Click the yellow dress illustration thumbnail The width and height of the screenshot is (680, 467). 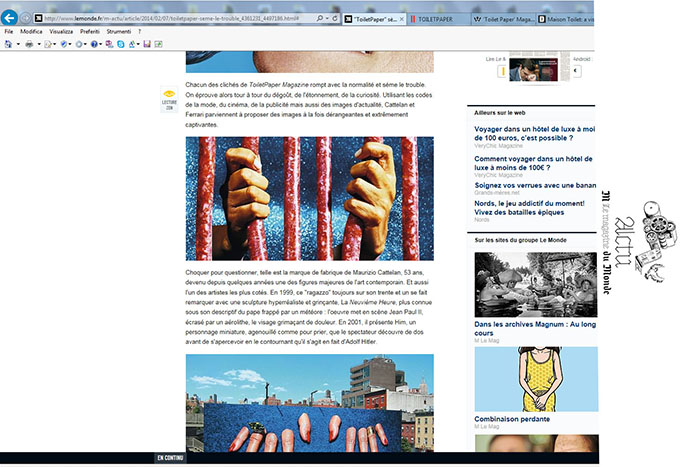[536, 379]
